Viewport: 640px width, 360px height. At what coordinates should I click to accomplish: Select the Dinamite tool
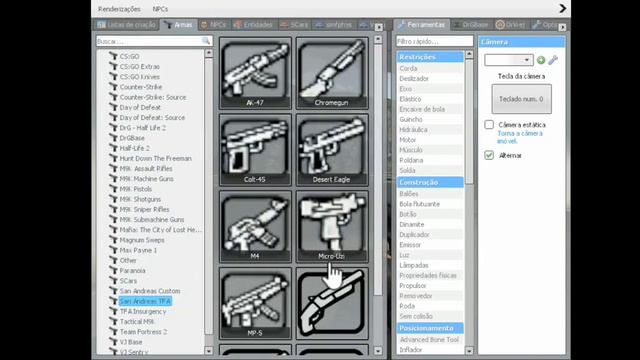430,224
